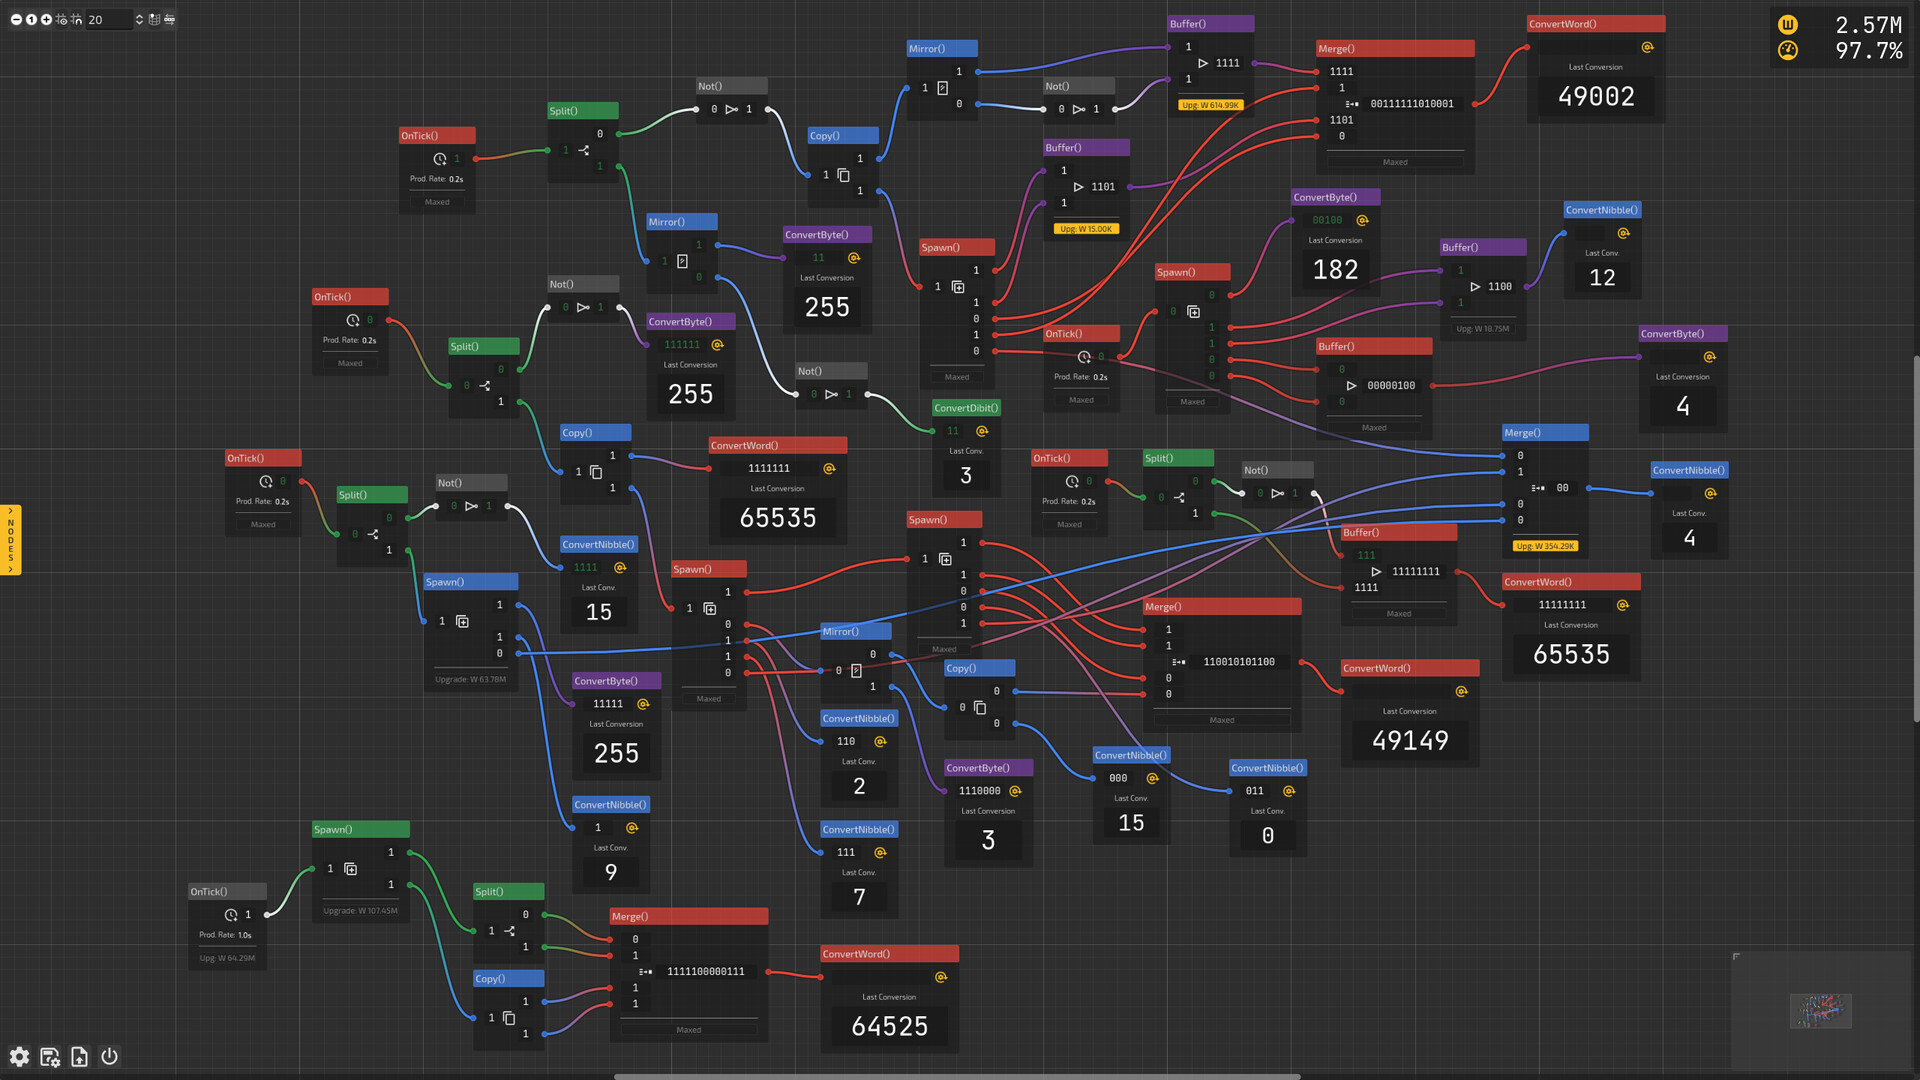The image size is (1920, 1080).
Task: Select the Merge node header at top
Action: (1395, 48)
